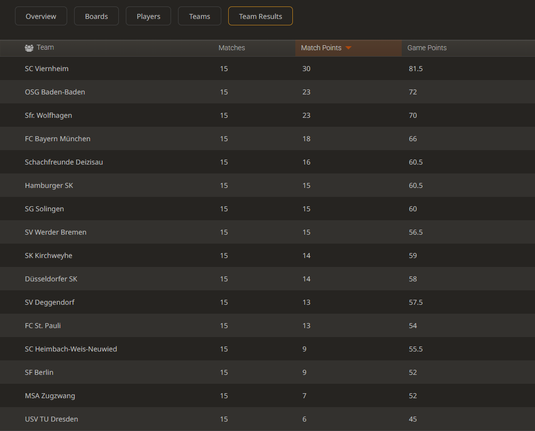The height and width of the screenshot is (431, 535).
Task: Click SK Kirchweyhe's 59 game points
Action: 413,256
